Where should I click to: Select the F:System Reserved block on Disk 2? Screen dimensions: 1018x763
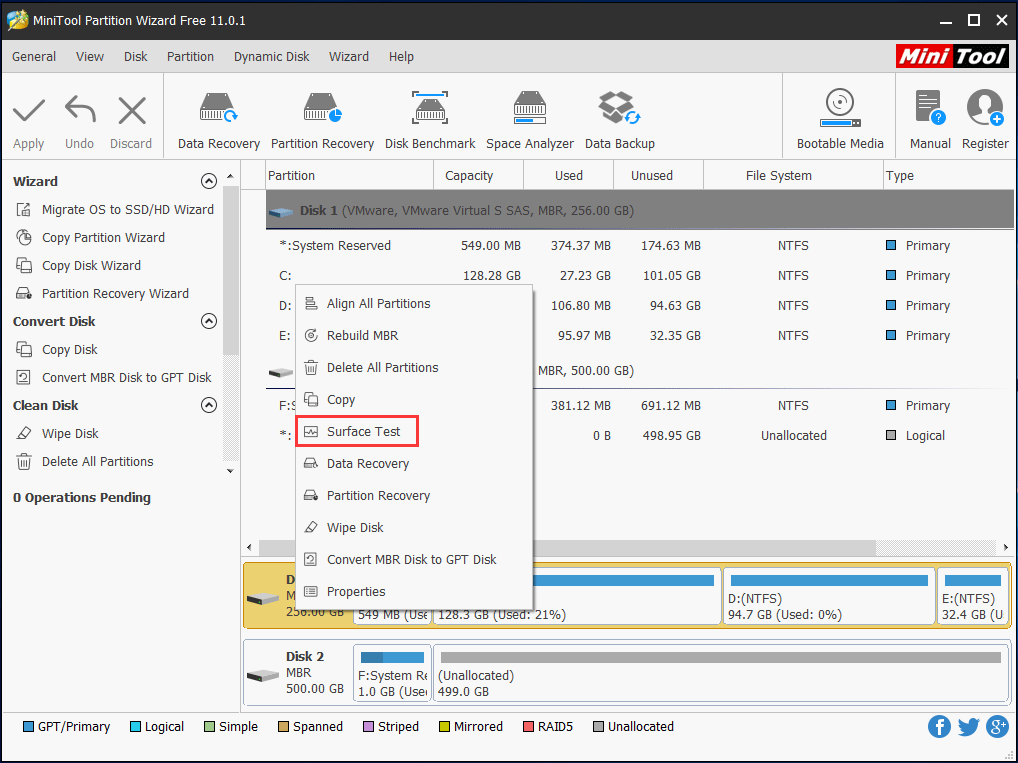coord(392,673)
